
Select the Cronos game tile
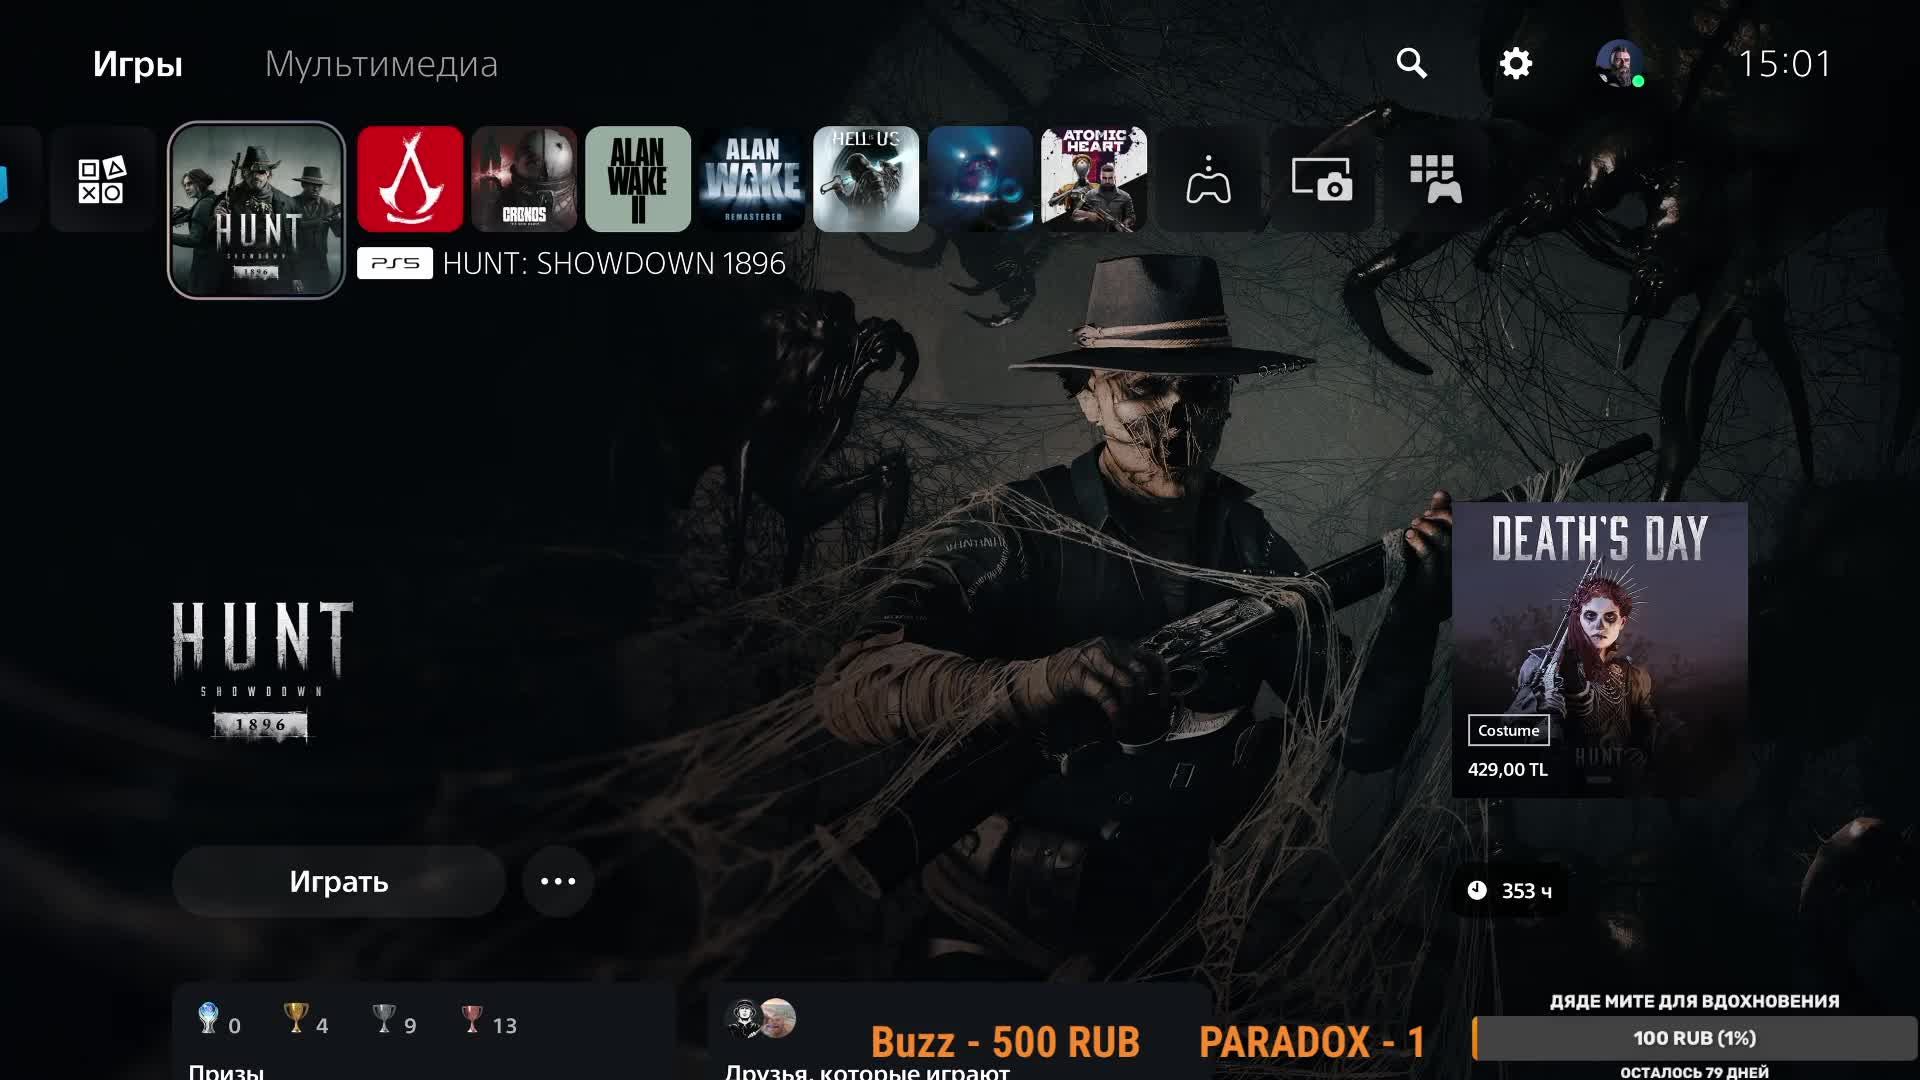point(524,179)
